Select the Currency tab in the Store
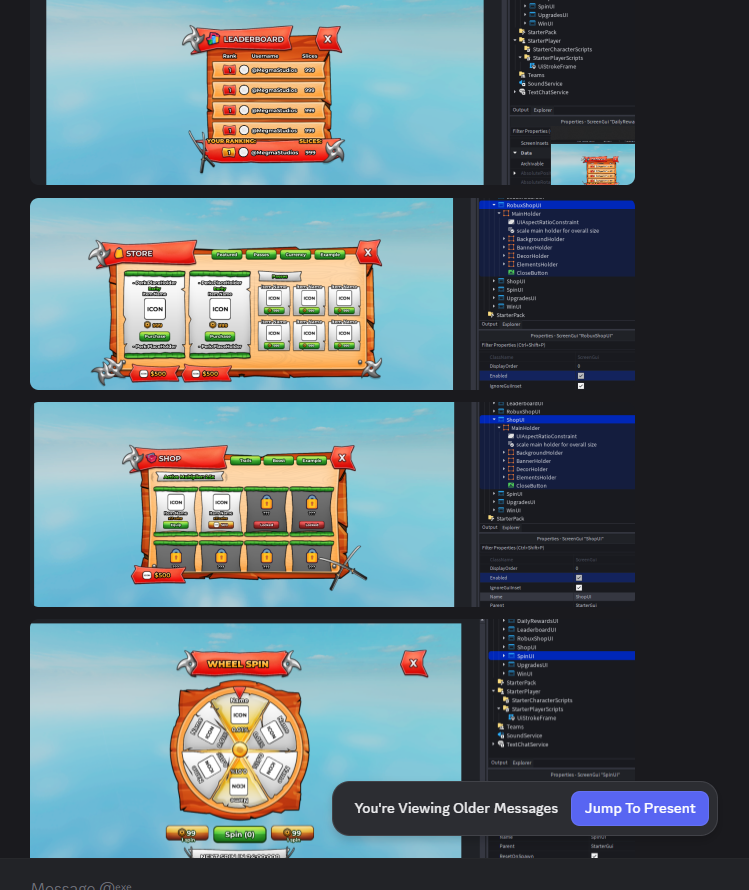The image size is (749, 890). pyautogui.click(x=295, y=255)
